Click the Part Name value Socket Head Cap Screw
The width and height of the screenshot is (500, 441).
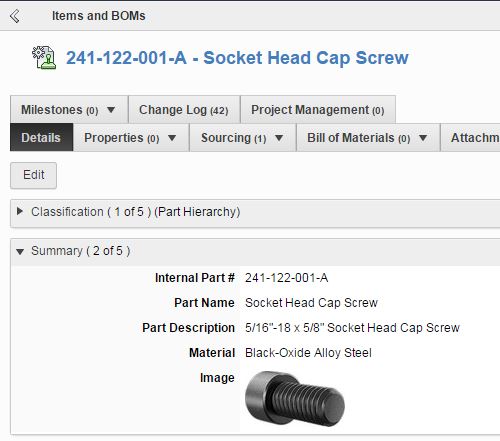tap(311, 303)
